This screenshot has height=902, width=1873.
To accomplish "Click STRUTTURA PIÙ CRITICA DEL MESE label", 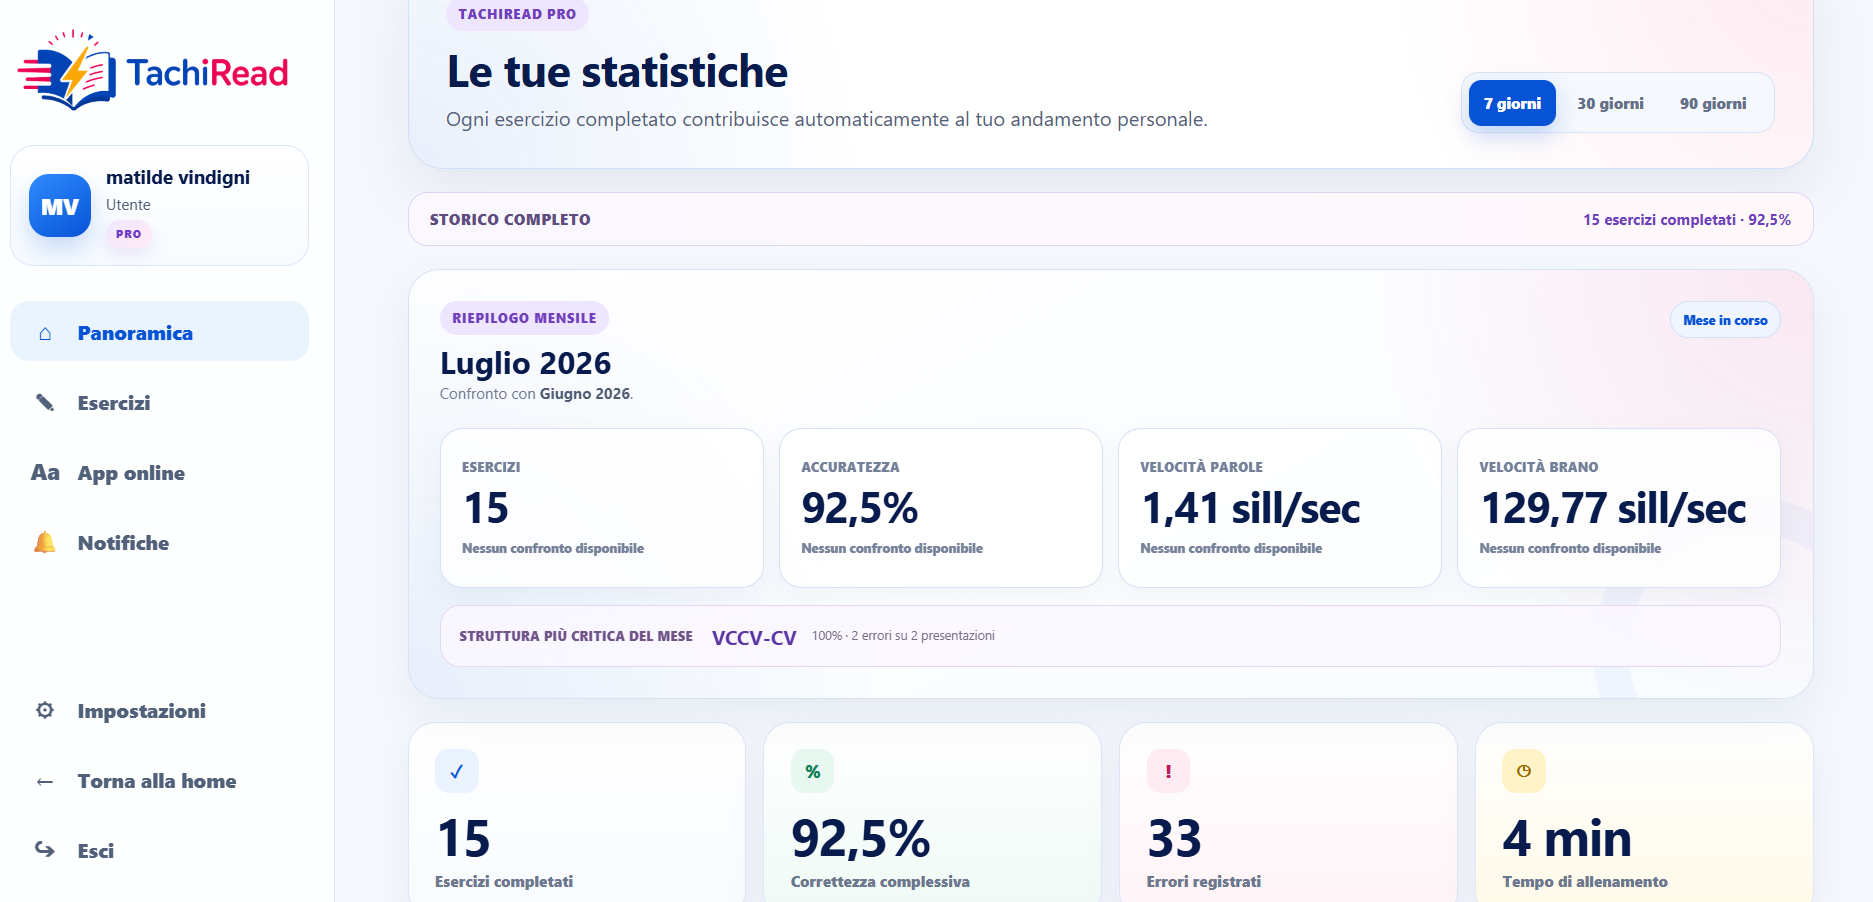I will 575,636.
